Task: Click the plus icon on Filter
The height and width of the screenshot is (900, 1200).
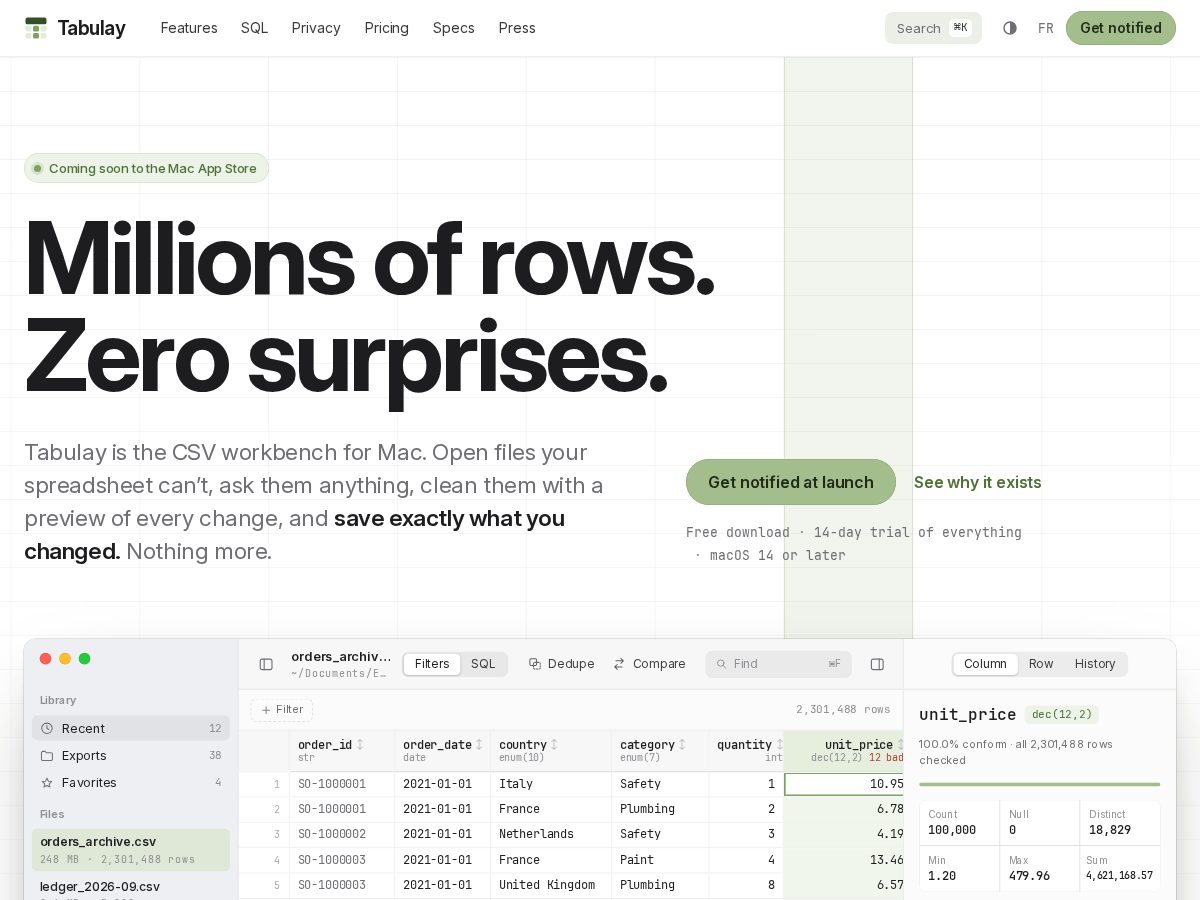Action: (266, 710)
